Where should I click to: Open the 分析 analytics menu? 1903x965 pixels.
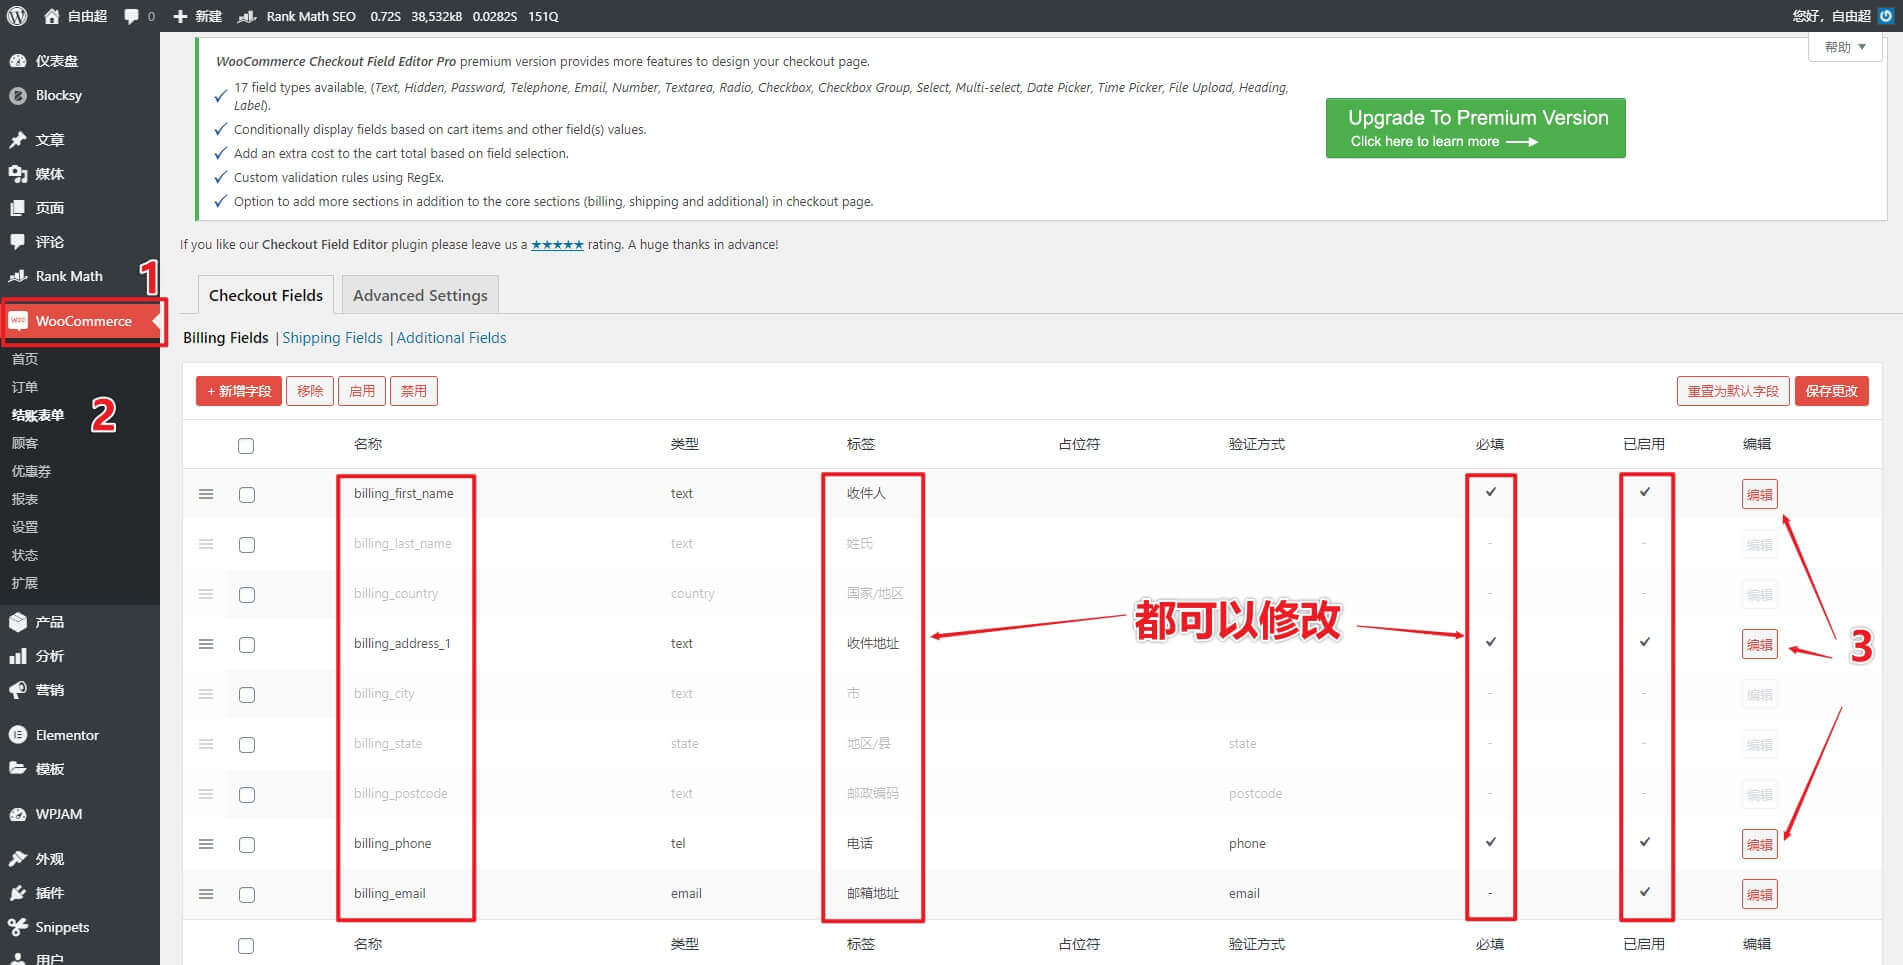50,656
